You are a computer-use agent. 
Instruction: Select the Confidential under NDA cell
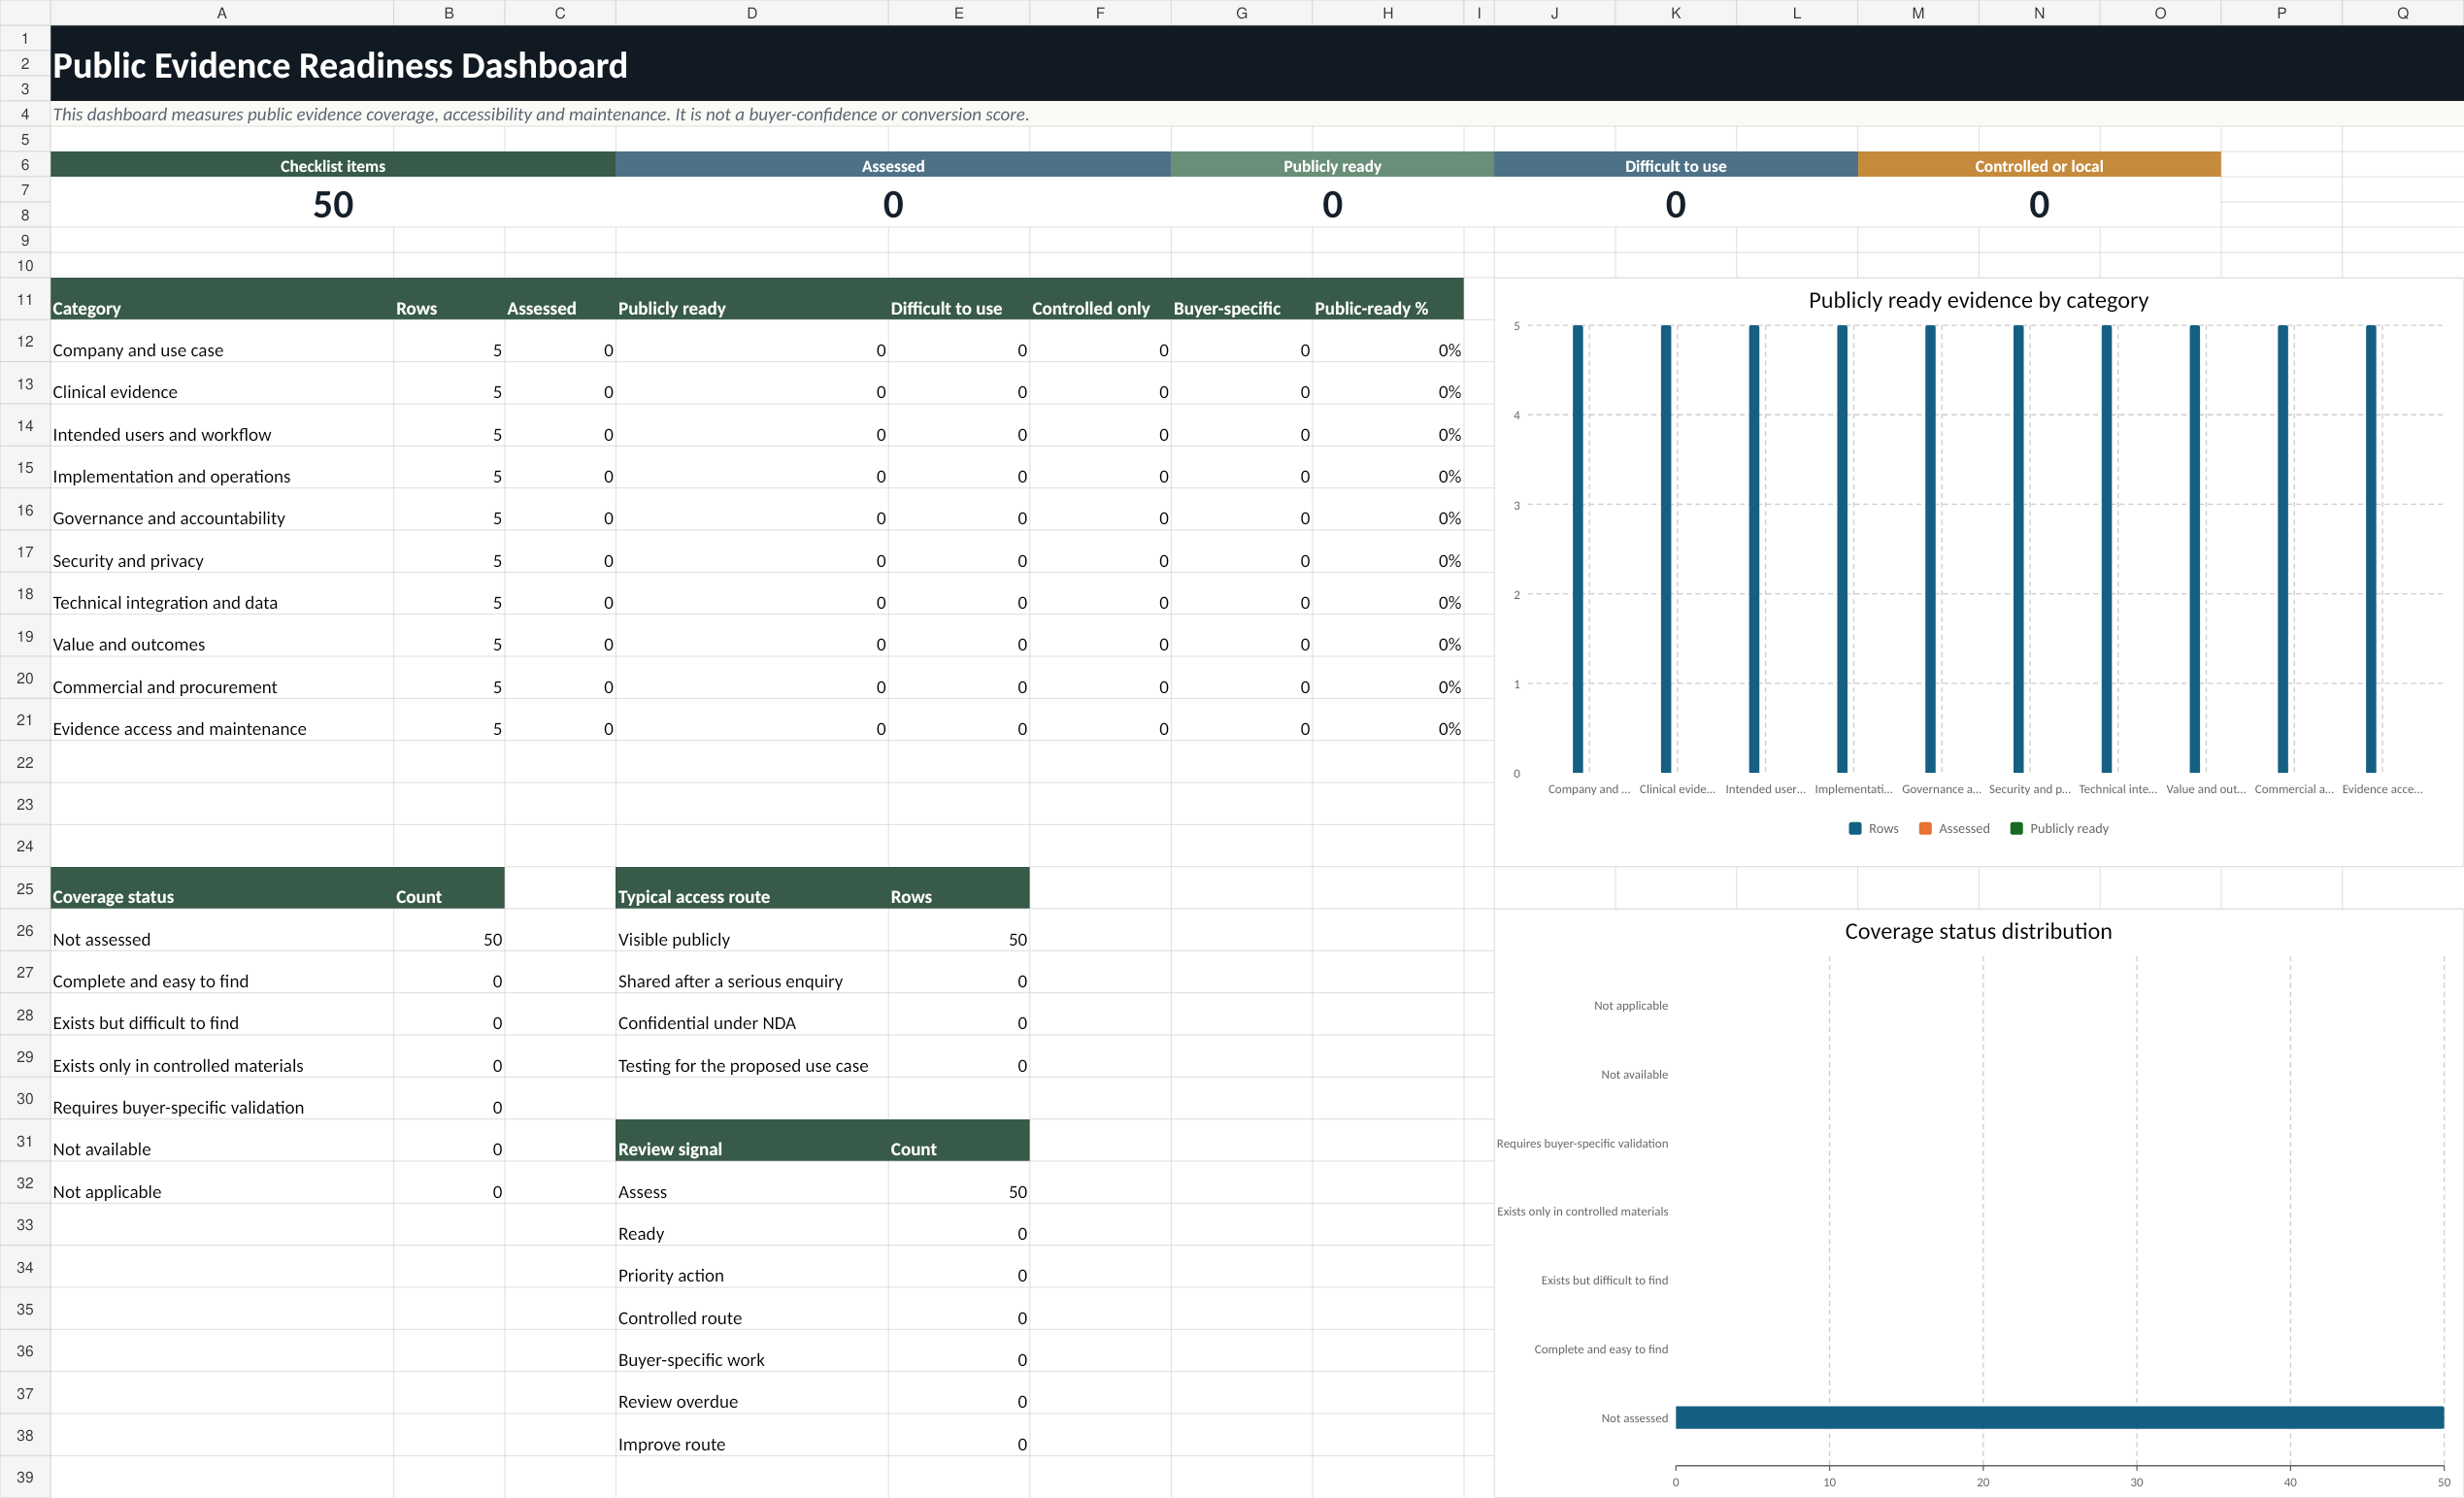click(752, 1014)
